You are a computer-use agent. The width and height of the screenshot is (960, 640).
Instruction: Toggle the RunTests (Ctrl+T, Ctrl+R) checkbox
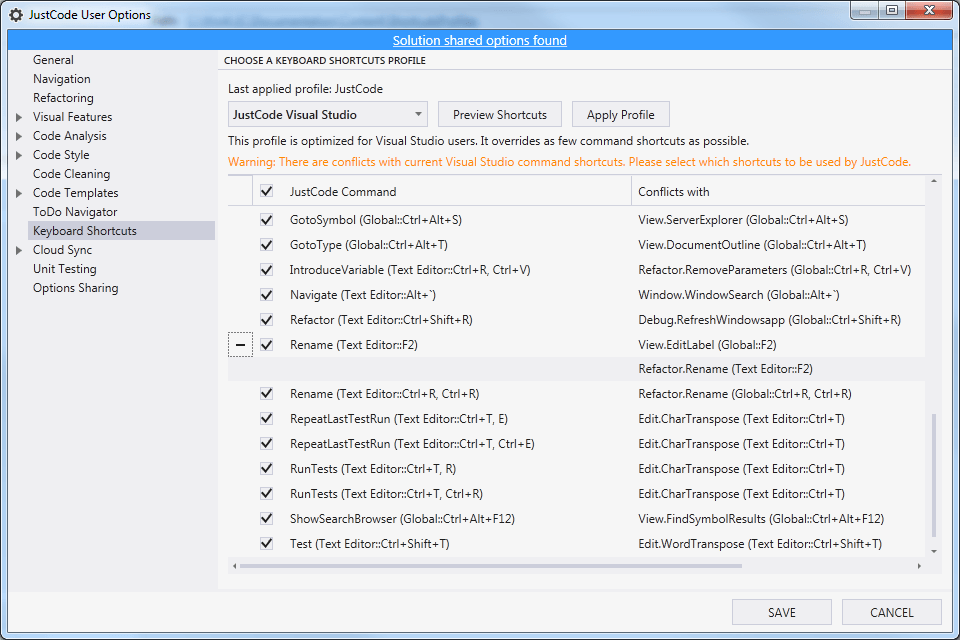click(x=266, y=494)
